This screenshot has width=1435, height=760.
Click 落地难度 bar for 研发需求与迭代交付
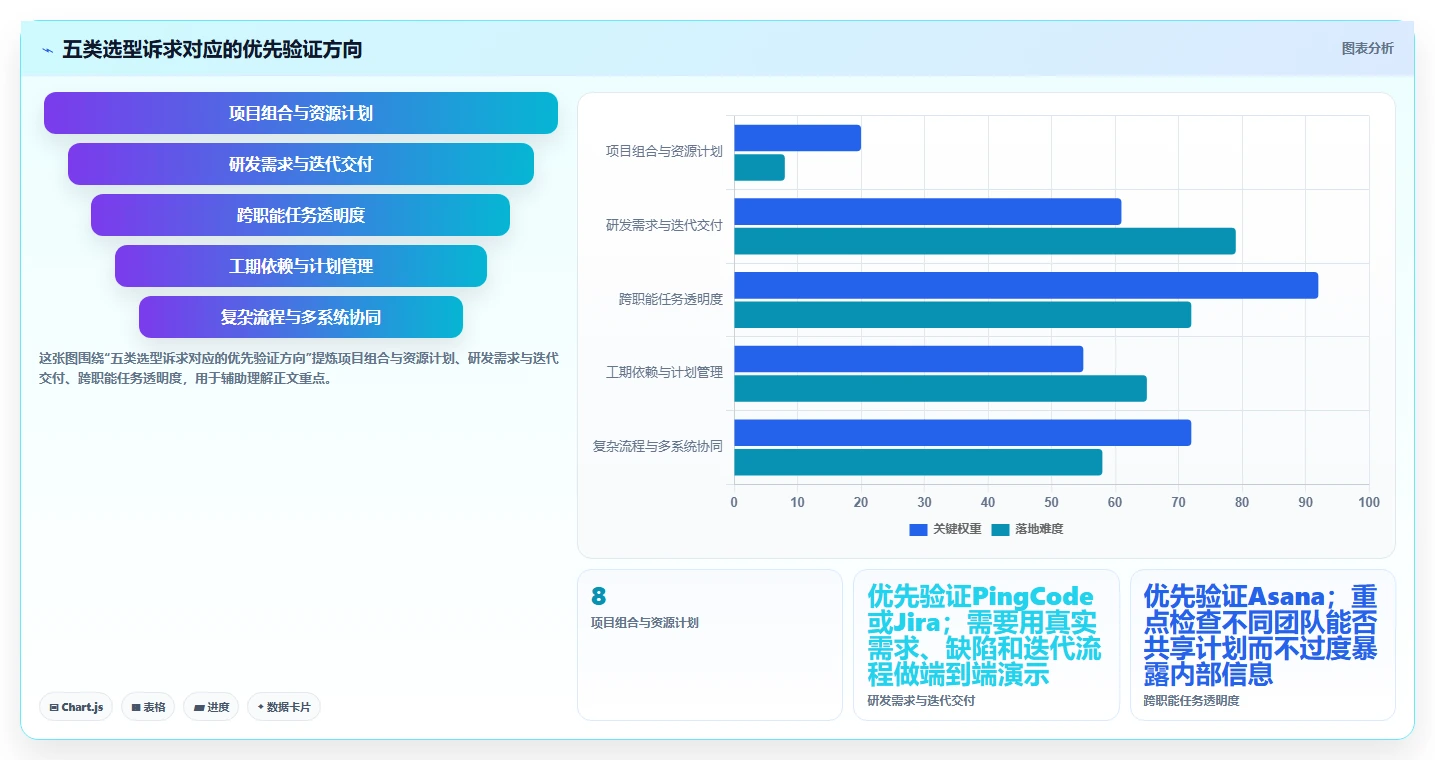point(985,241)
